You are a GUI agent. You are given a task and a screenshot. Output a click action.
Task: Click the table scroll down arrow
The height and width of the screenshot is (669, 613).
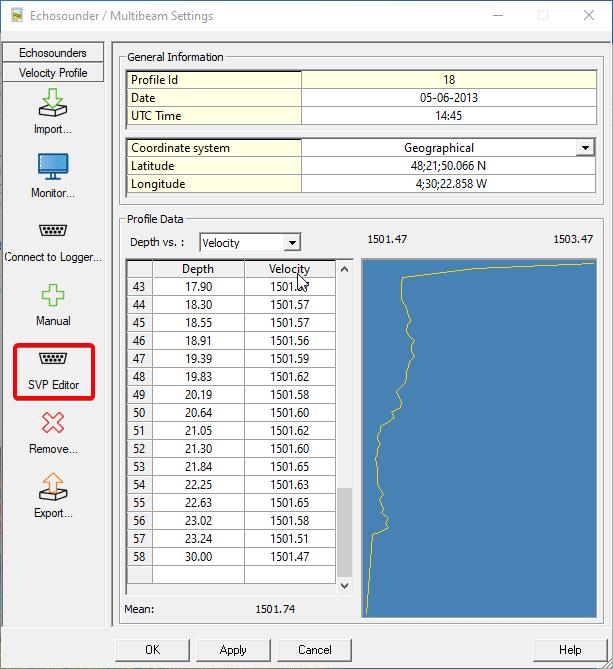click(344, 586)
